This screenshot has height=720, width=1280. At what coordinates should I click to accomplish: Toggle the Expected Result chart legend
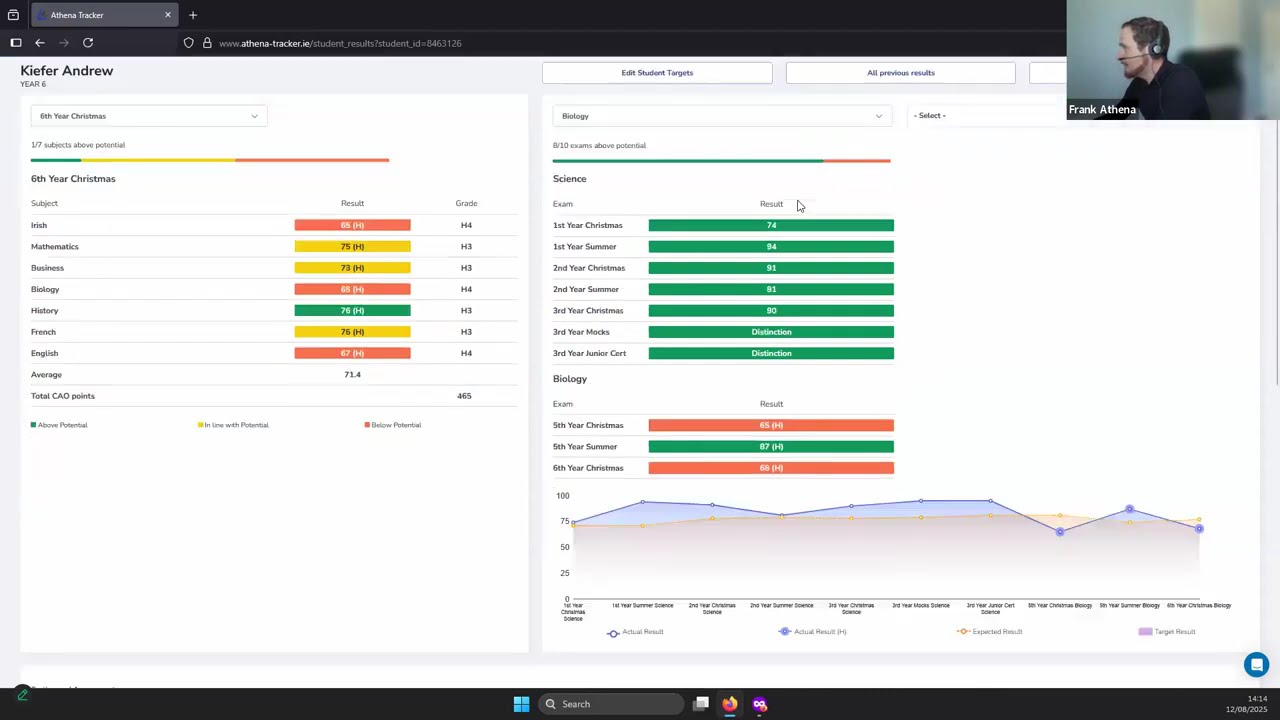click(x=990, y=632)
